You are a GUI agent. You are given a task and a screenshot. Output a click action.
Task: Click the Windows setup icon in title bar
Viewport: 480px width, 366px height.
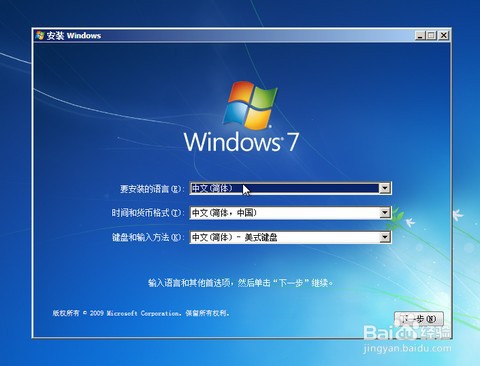(x=40, y=35)
